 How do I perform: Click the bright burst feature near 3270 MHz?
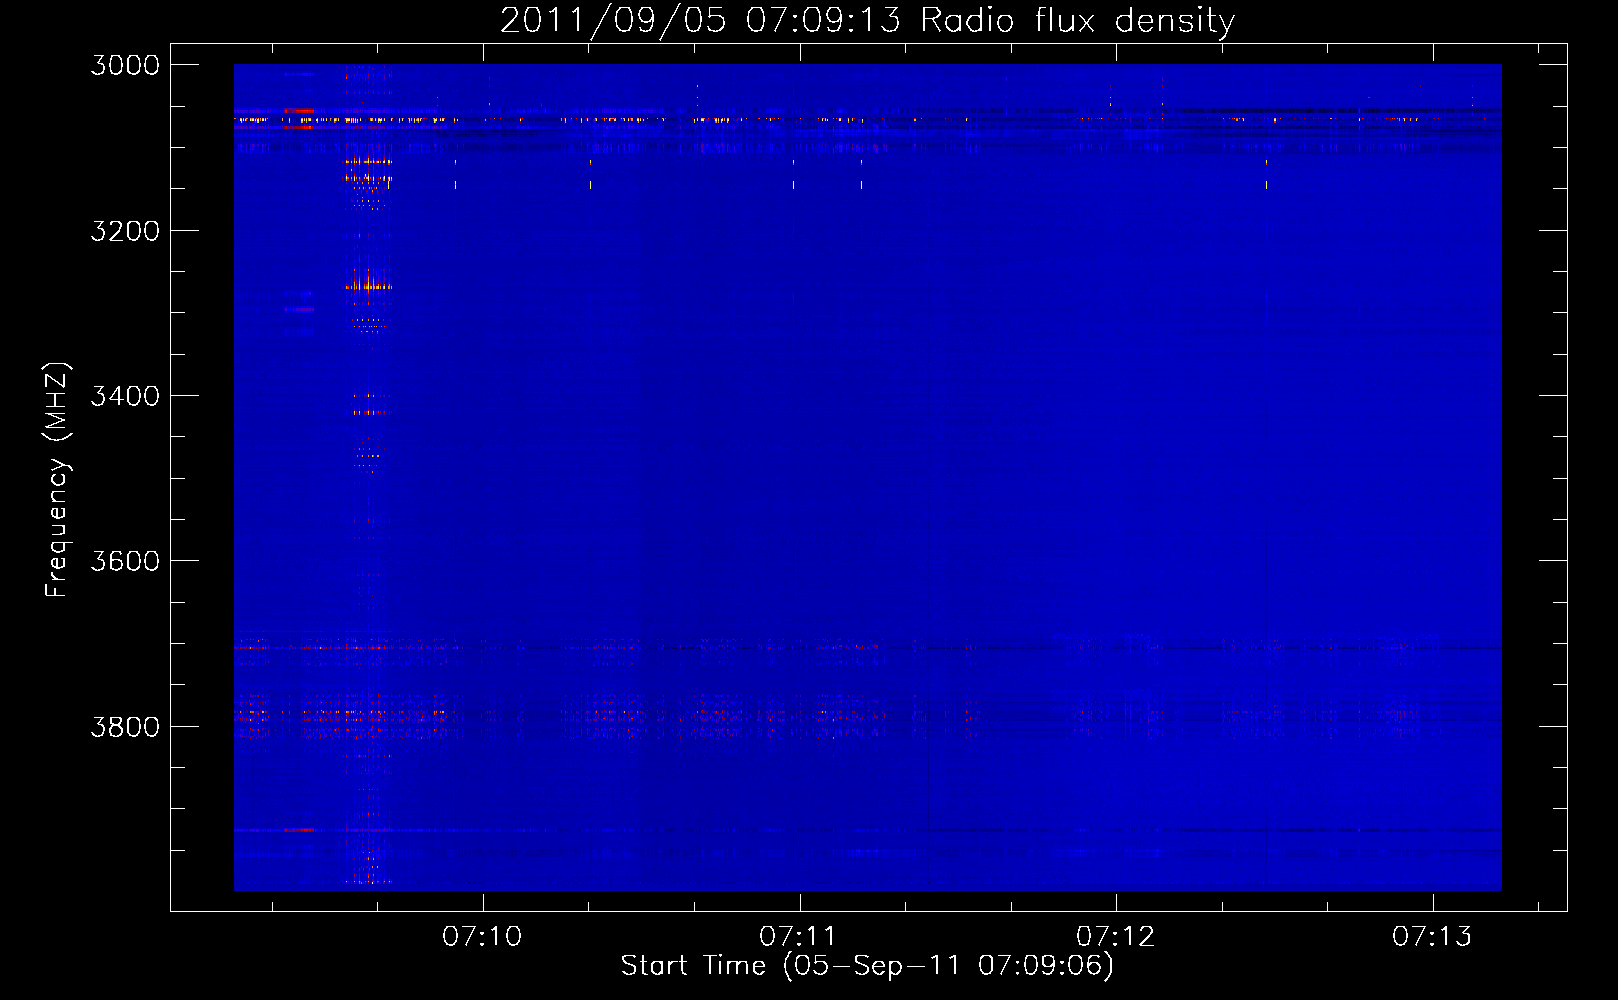click(368, 285)
